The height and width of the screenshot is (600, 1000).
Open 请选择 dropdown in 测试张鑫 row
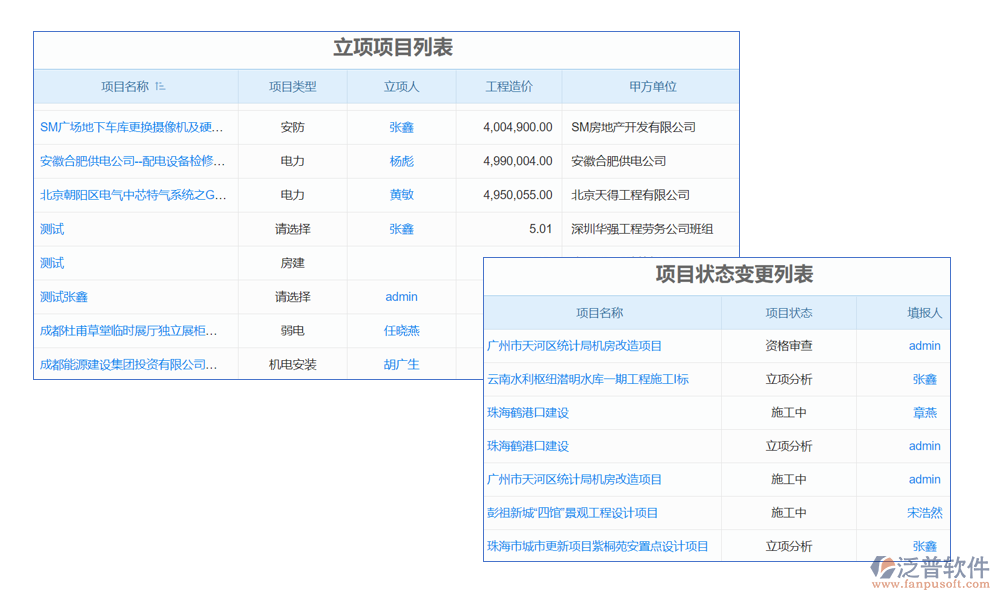tap(292, 297)
